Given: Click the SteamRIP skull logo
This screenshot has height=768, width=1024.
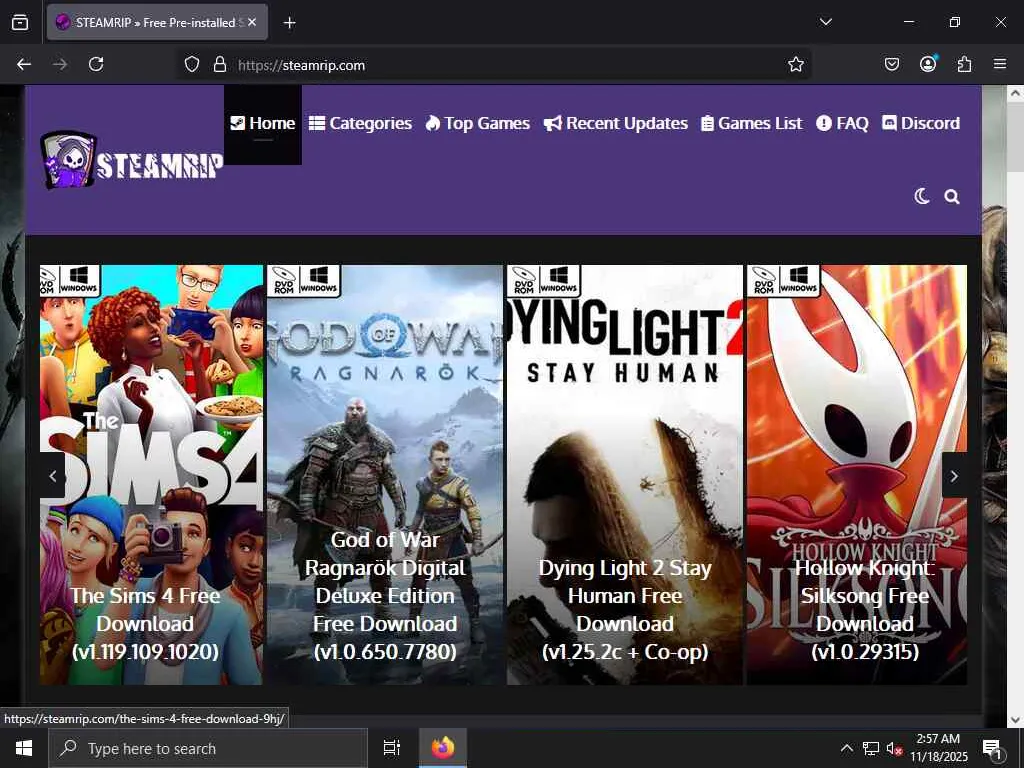Looking at the screenshot, I should click(131, 160).
